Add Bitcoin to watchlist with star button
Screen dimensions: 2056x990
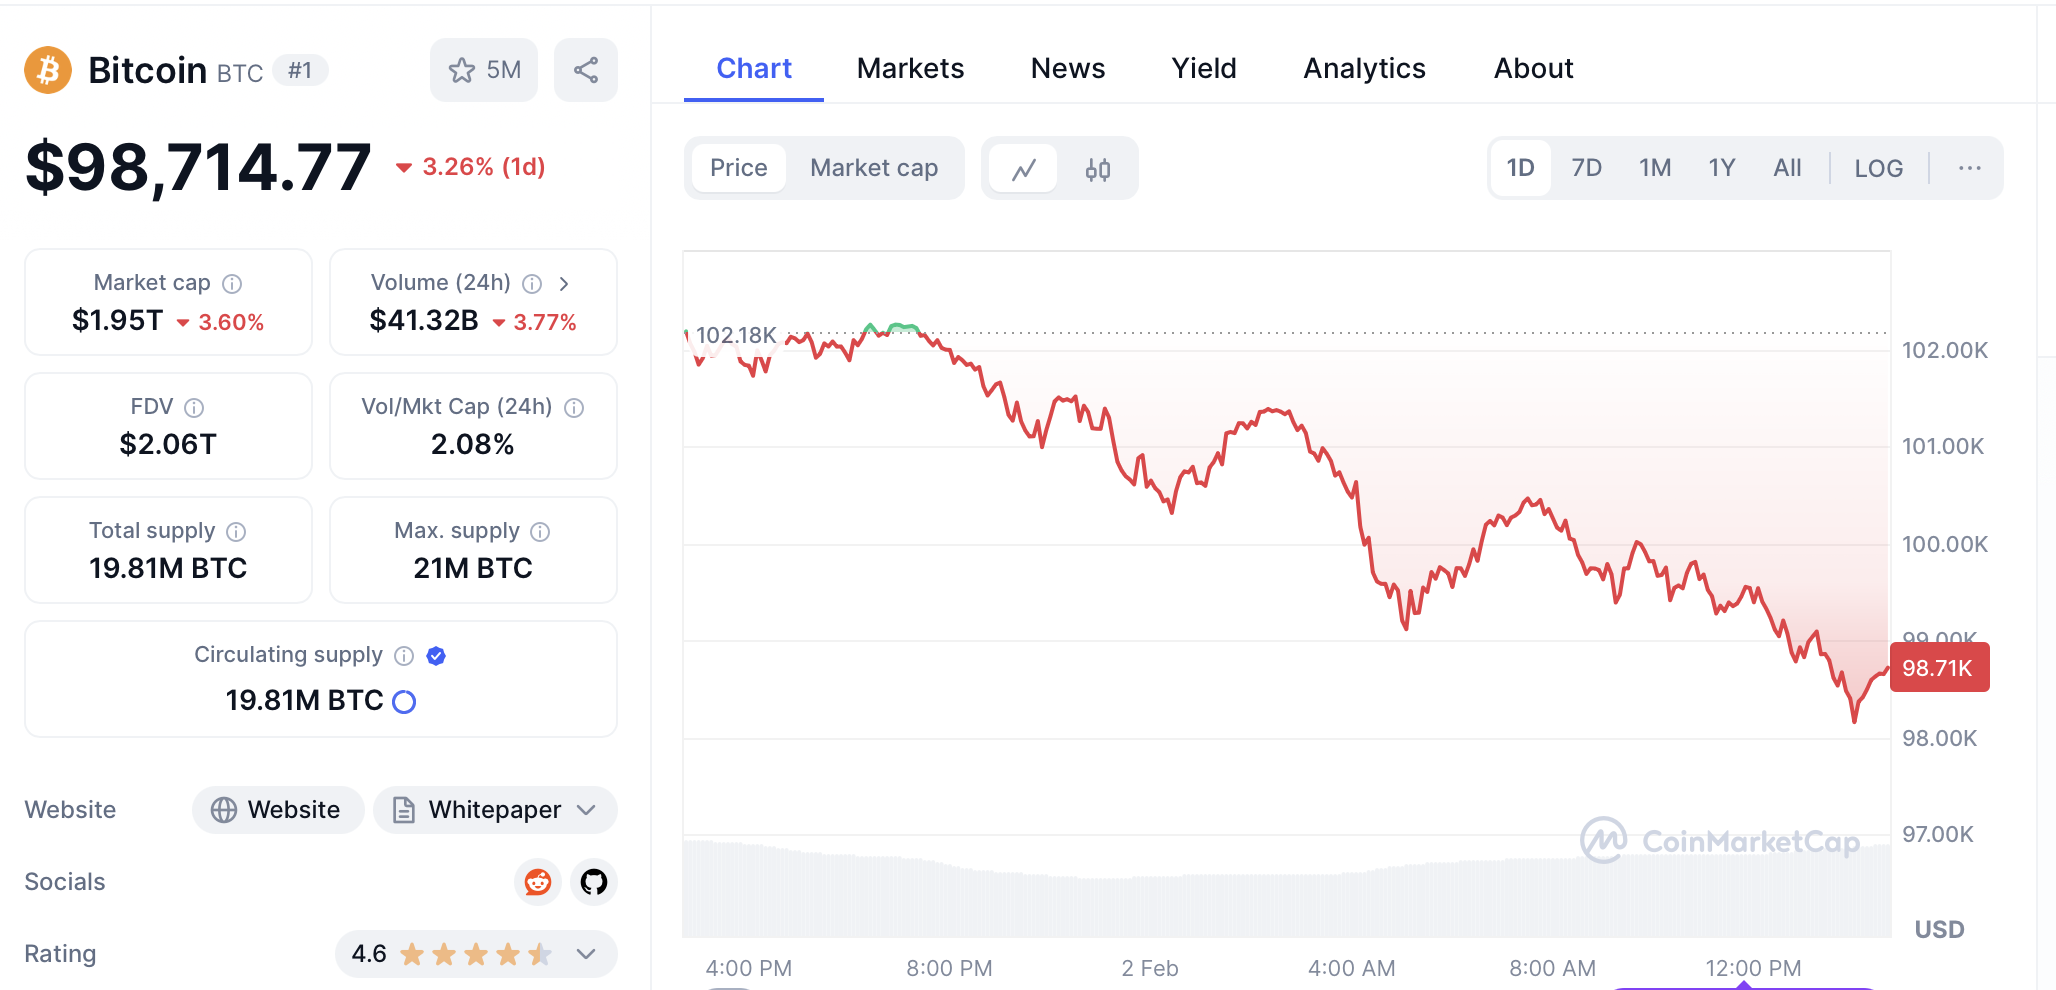coord(484,70)
